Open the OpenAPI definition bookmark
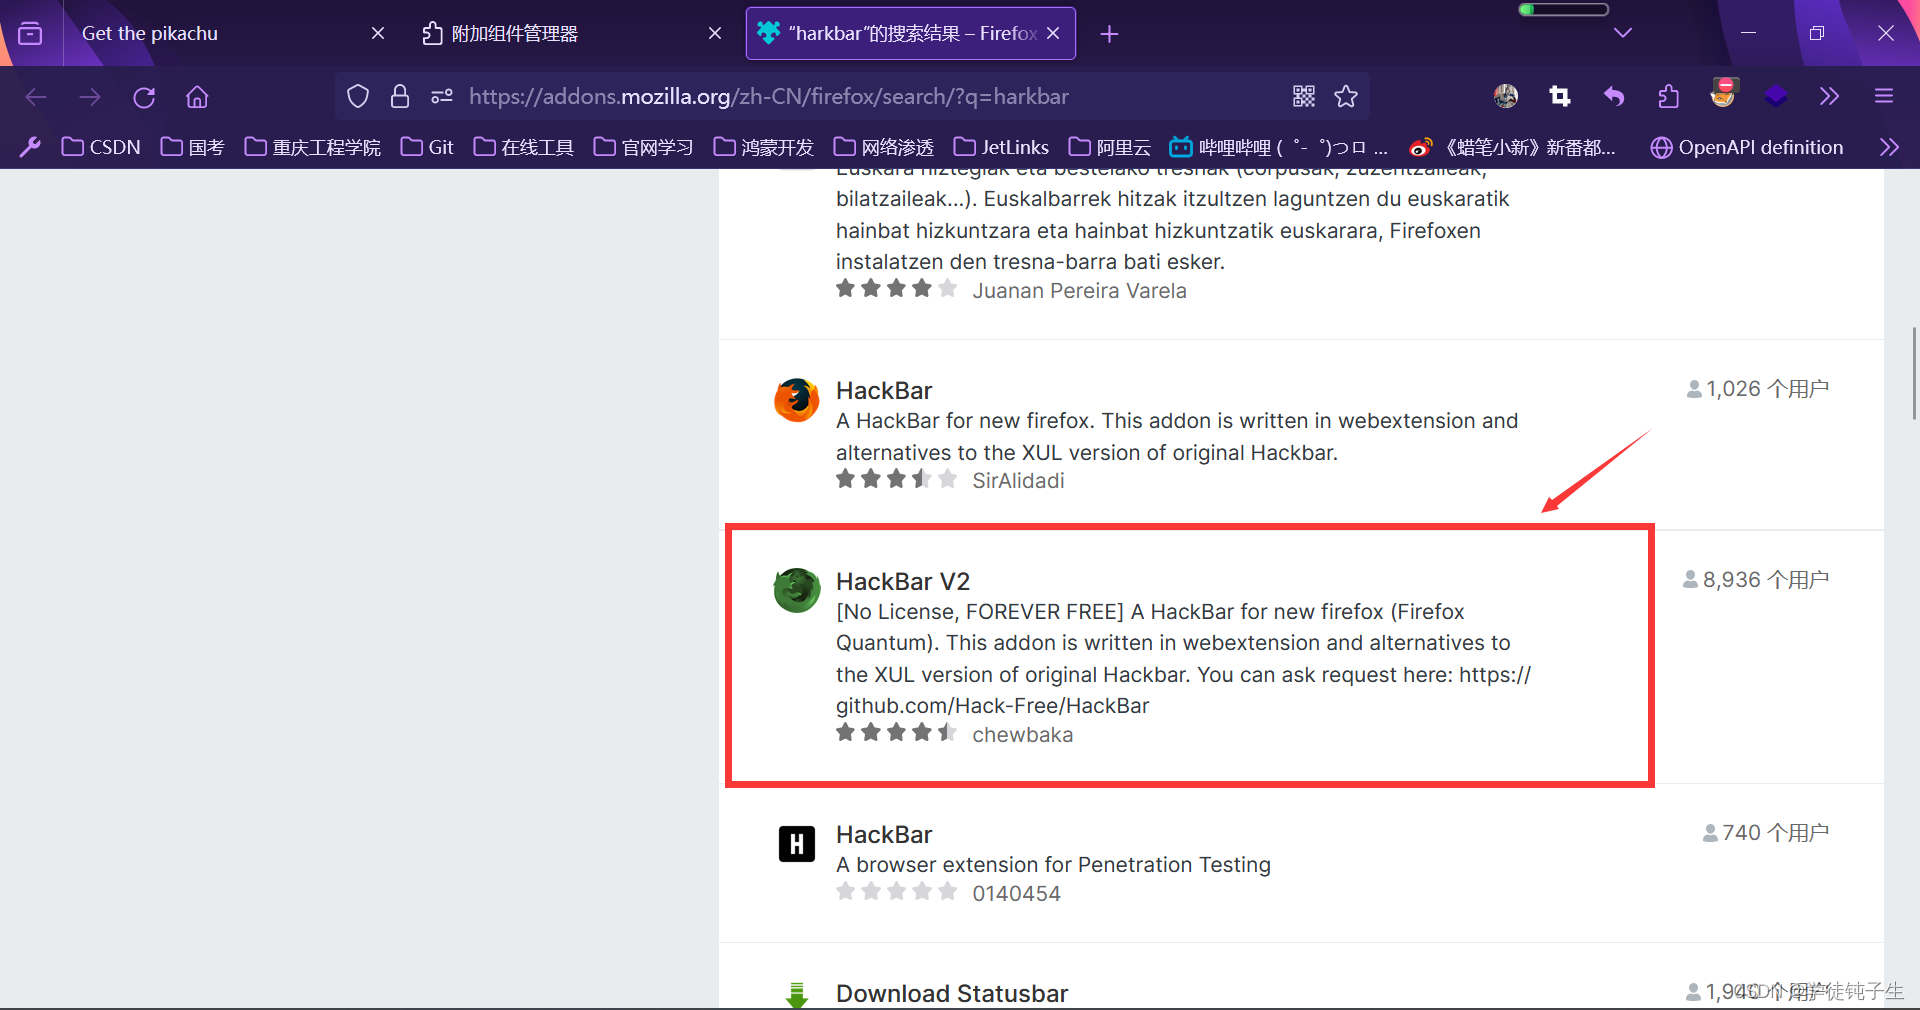 [1747, 147]
